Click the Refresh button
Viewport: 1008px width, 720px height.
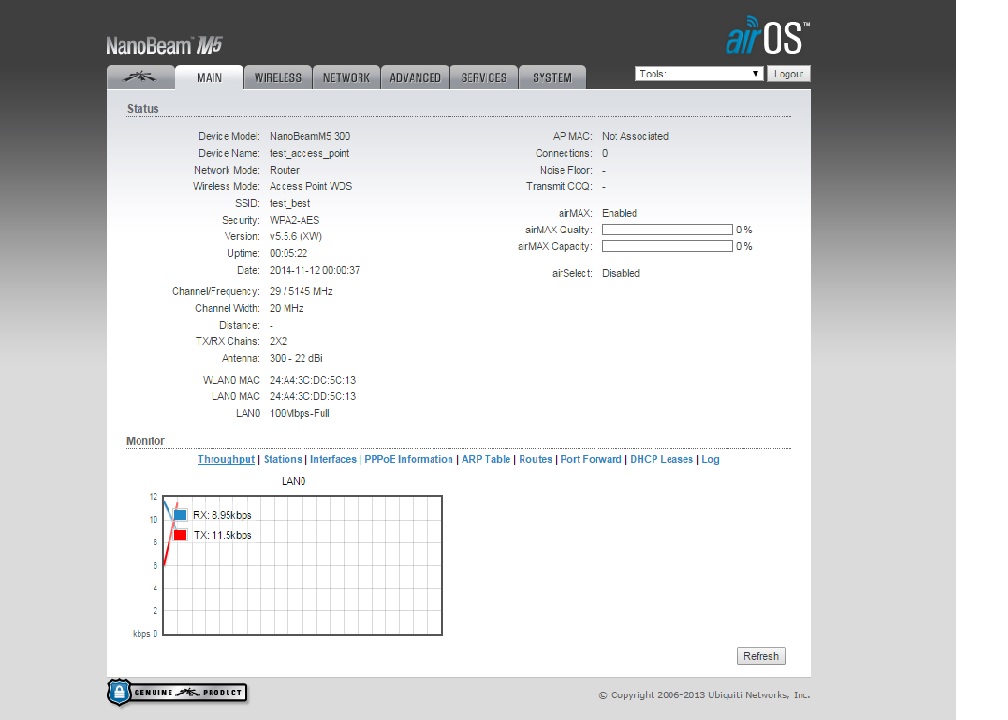(x=760, y=656)
